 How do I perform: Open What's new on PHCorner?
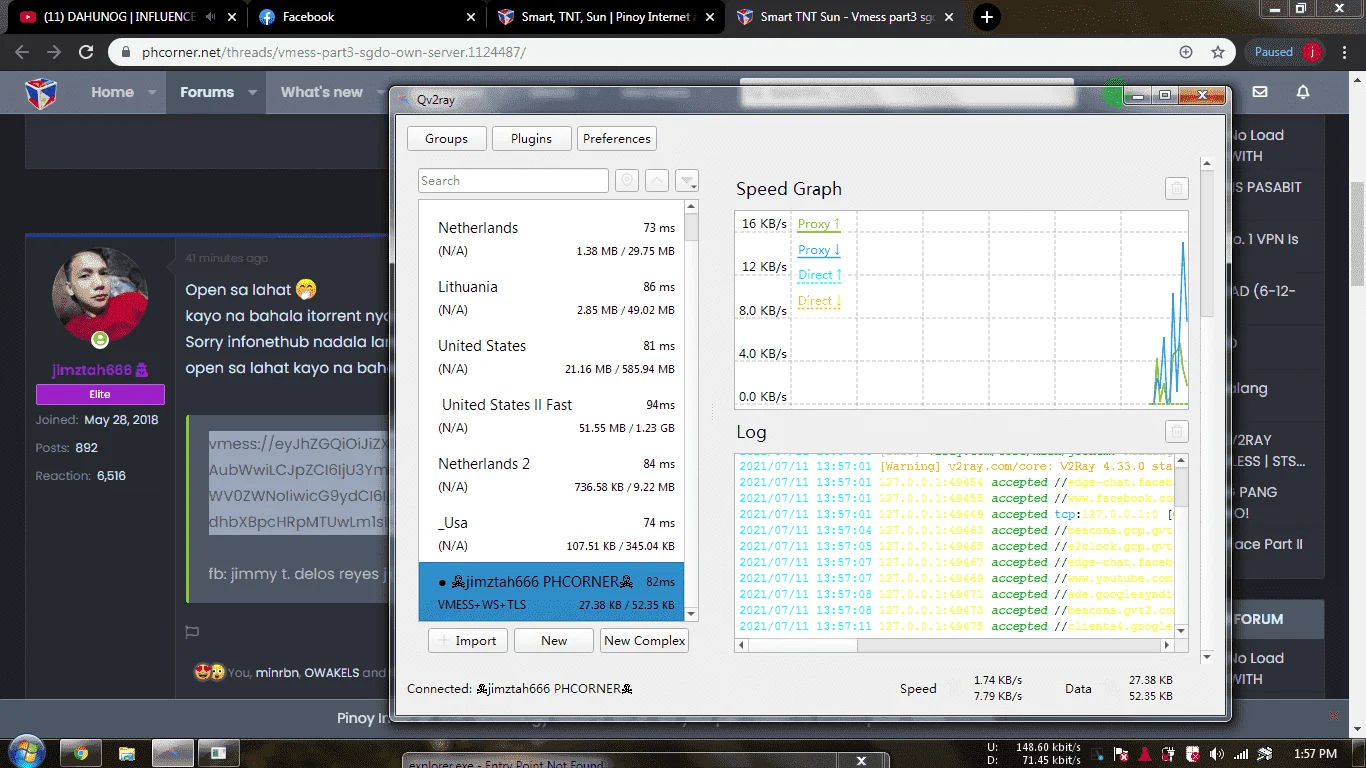(x=322, y=92)
